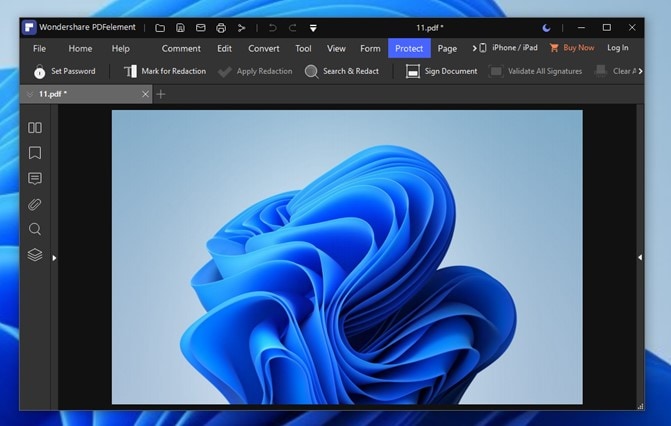The width and height of the screenshot is (671, 426).
Task: Click Sign Document
Action: (441, 71)
